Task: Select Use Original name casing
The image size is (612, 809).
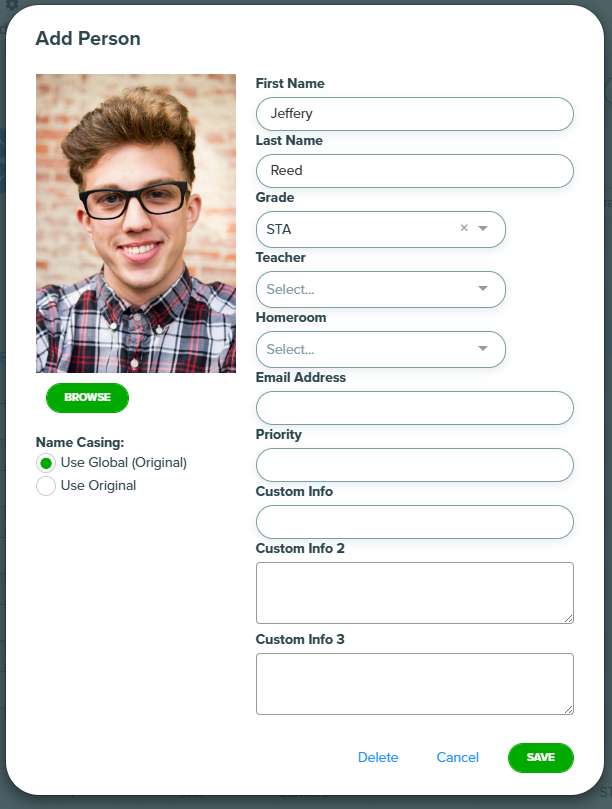Action: [46, 486]
